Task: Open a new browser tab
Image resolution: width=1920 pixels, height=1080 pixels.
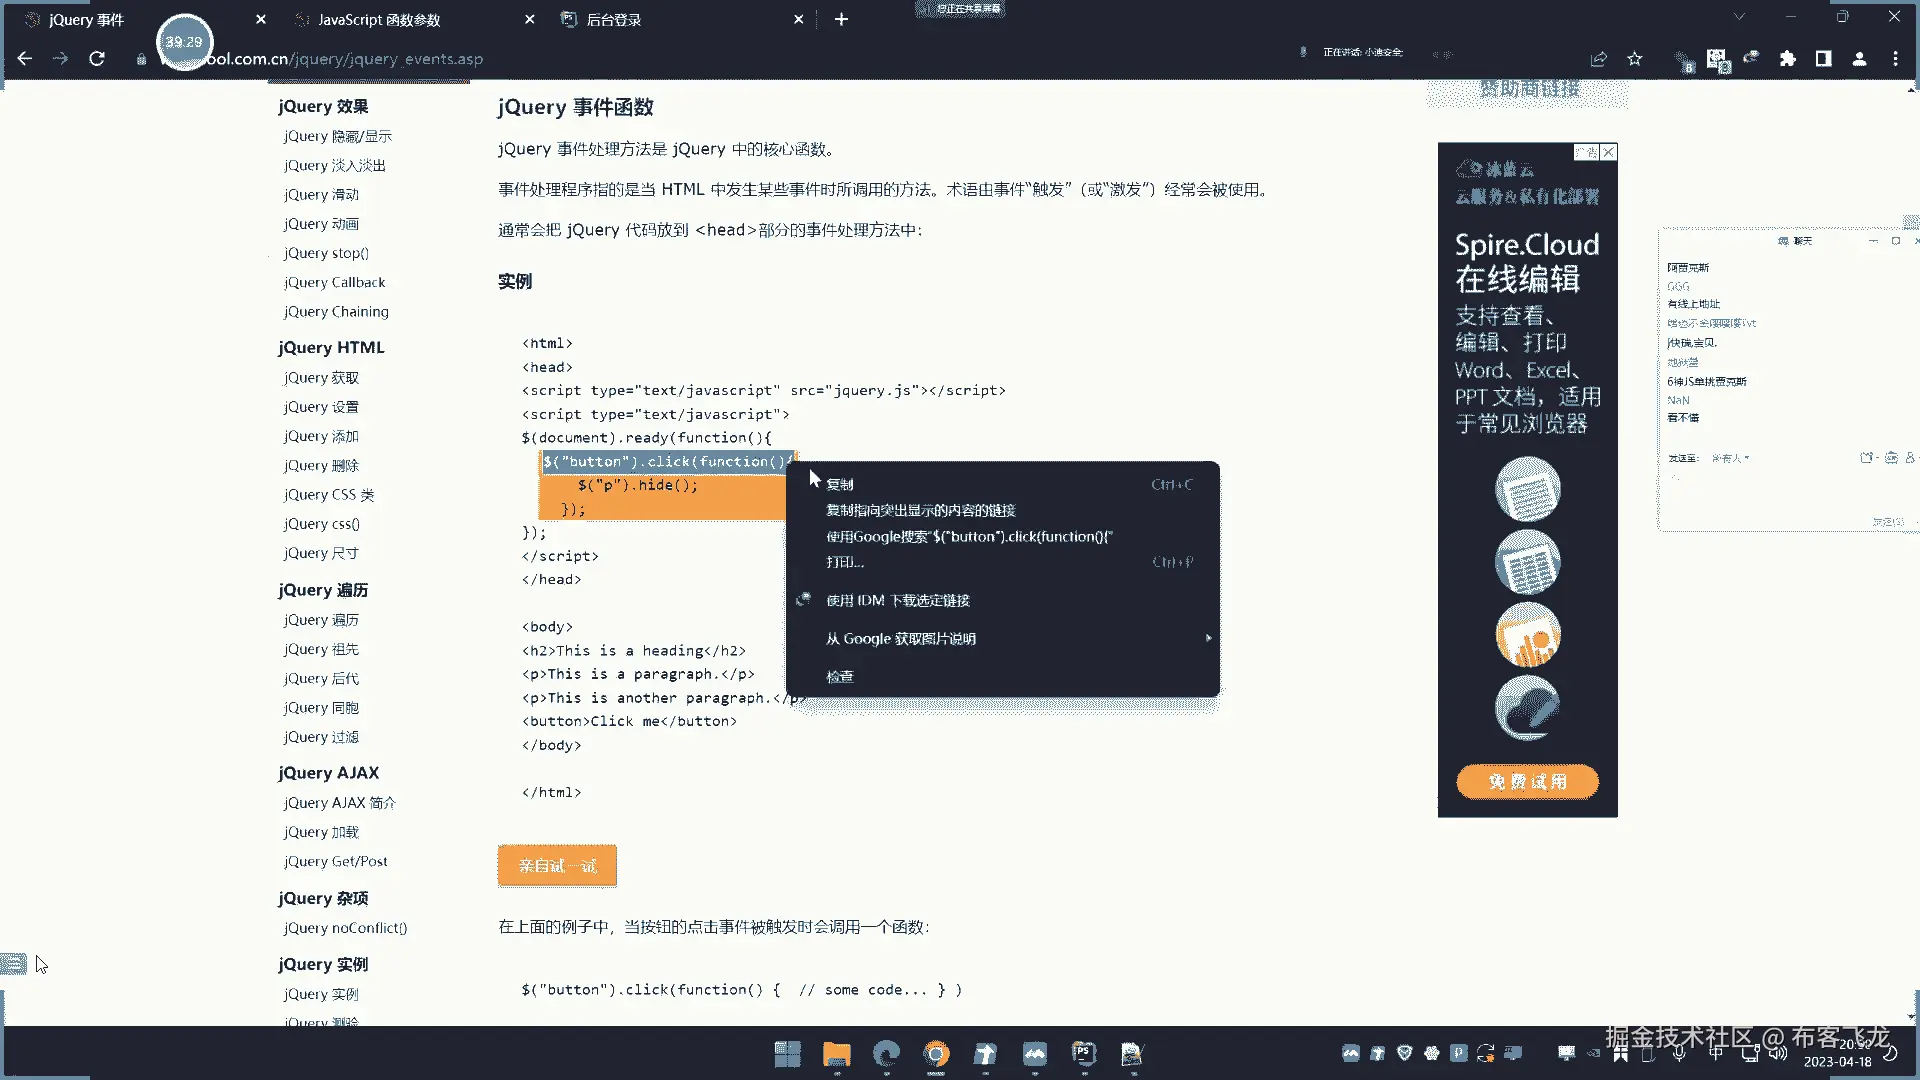Action: [x=841, y=19]
